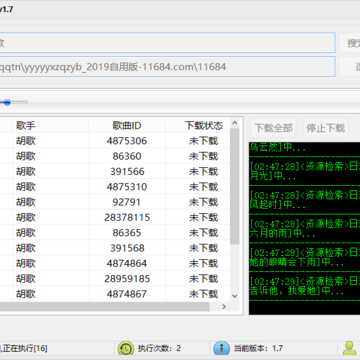The width and height of the screenshot is (360, 360).
Task: Select the row with song ID 28378115
Action: click(x=115, y=217)
